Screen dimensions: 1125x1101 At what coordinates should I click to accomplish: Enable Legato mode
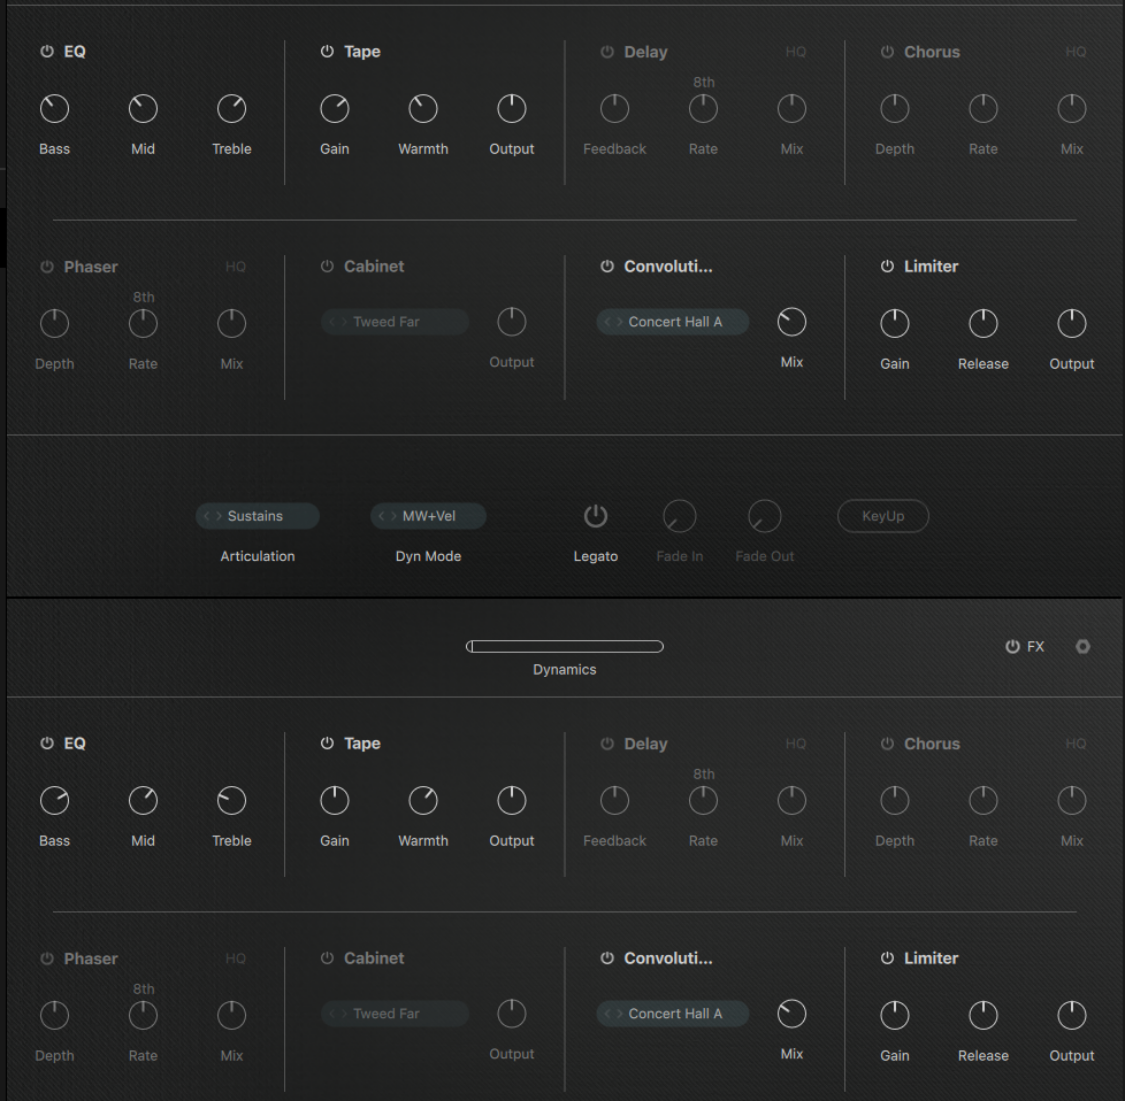click(x=596, y=516)
